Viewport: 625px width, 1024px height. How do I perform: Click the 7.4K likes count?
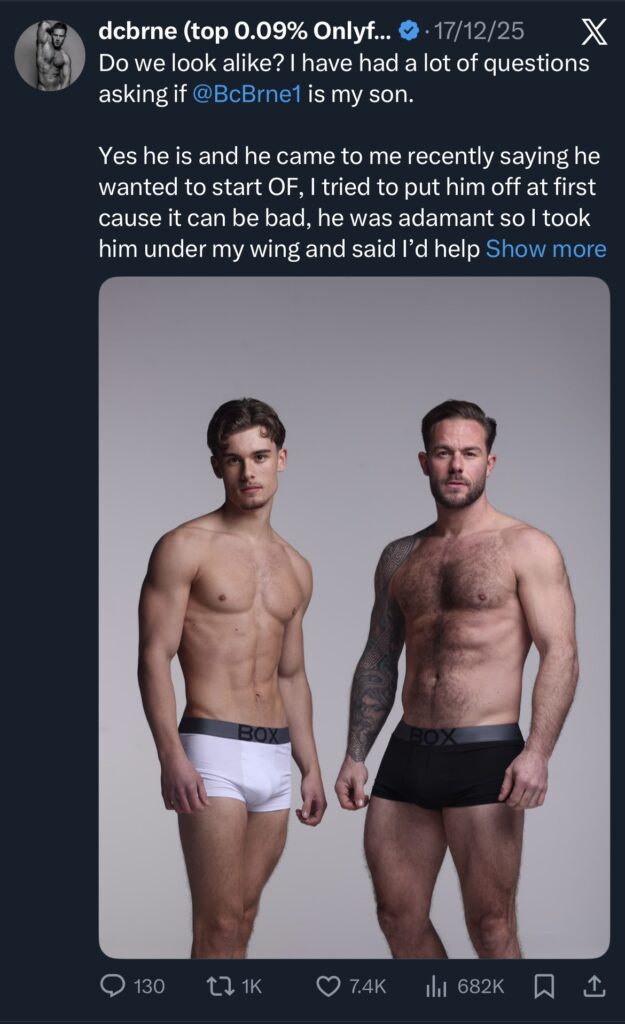click(x=368, y=986)
